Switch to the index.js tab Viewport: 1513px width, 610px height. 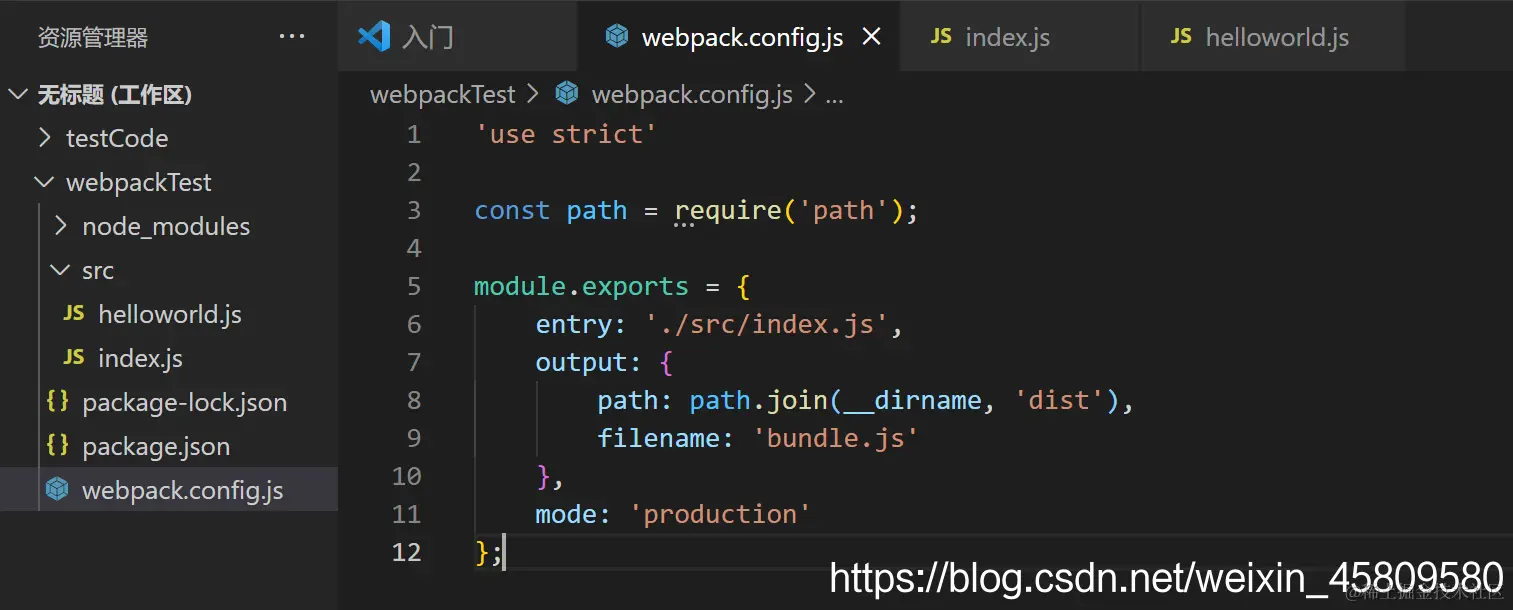click(1019, 36)
